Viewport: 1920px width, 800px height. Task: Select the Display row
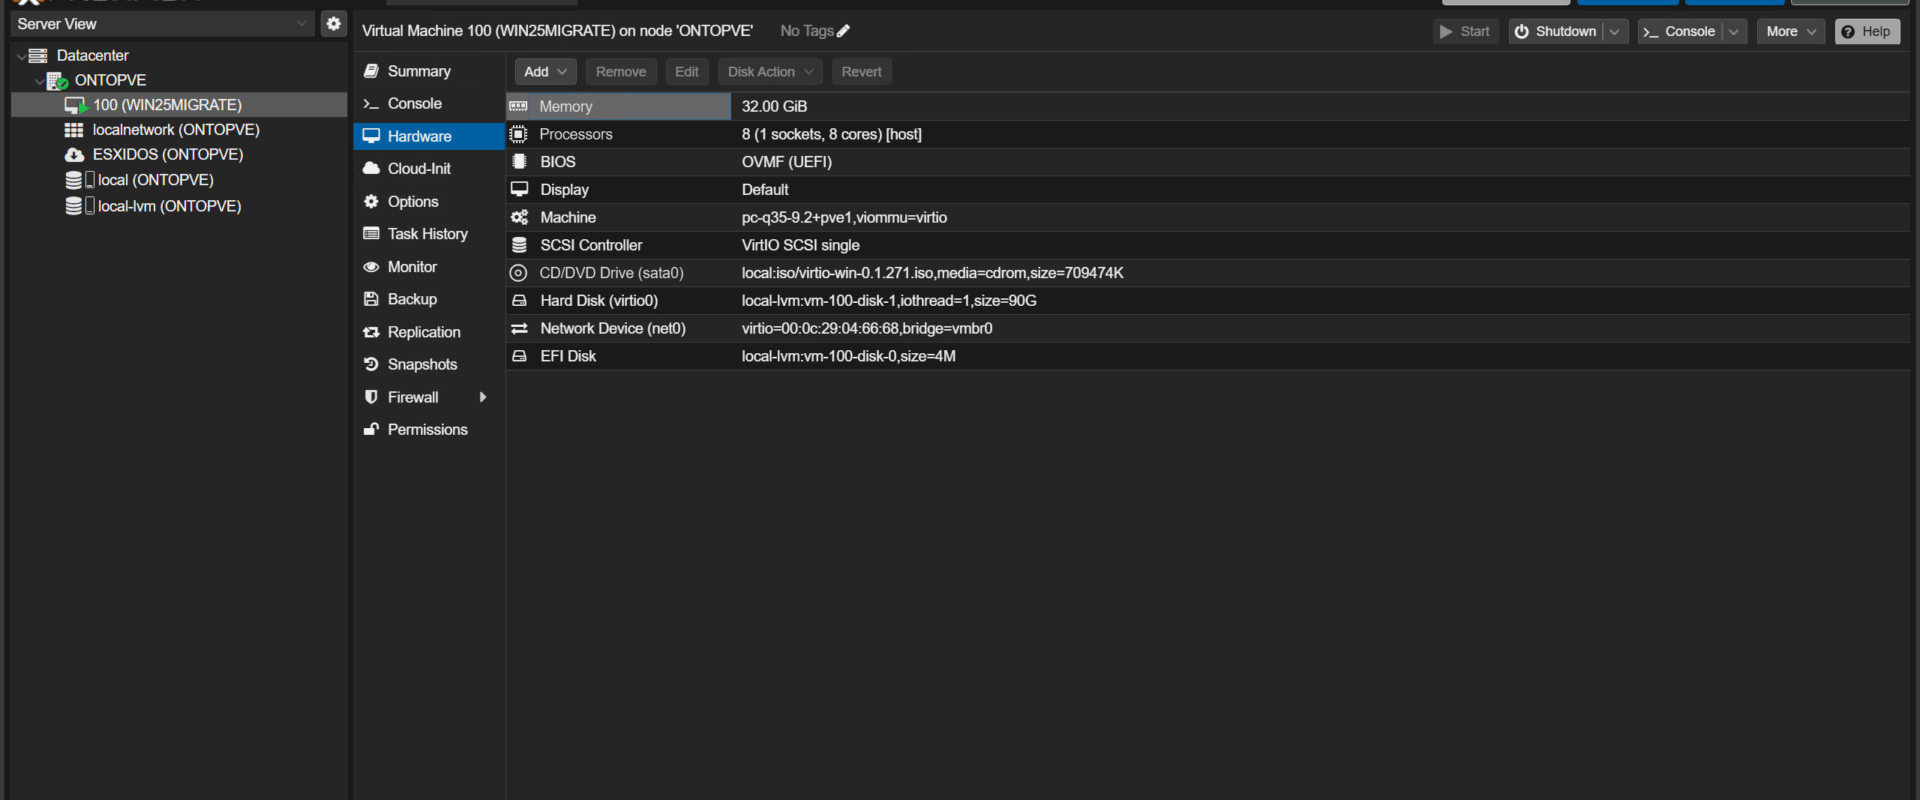click(1208, 190)
